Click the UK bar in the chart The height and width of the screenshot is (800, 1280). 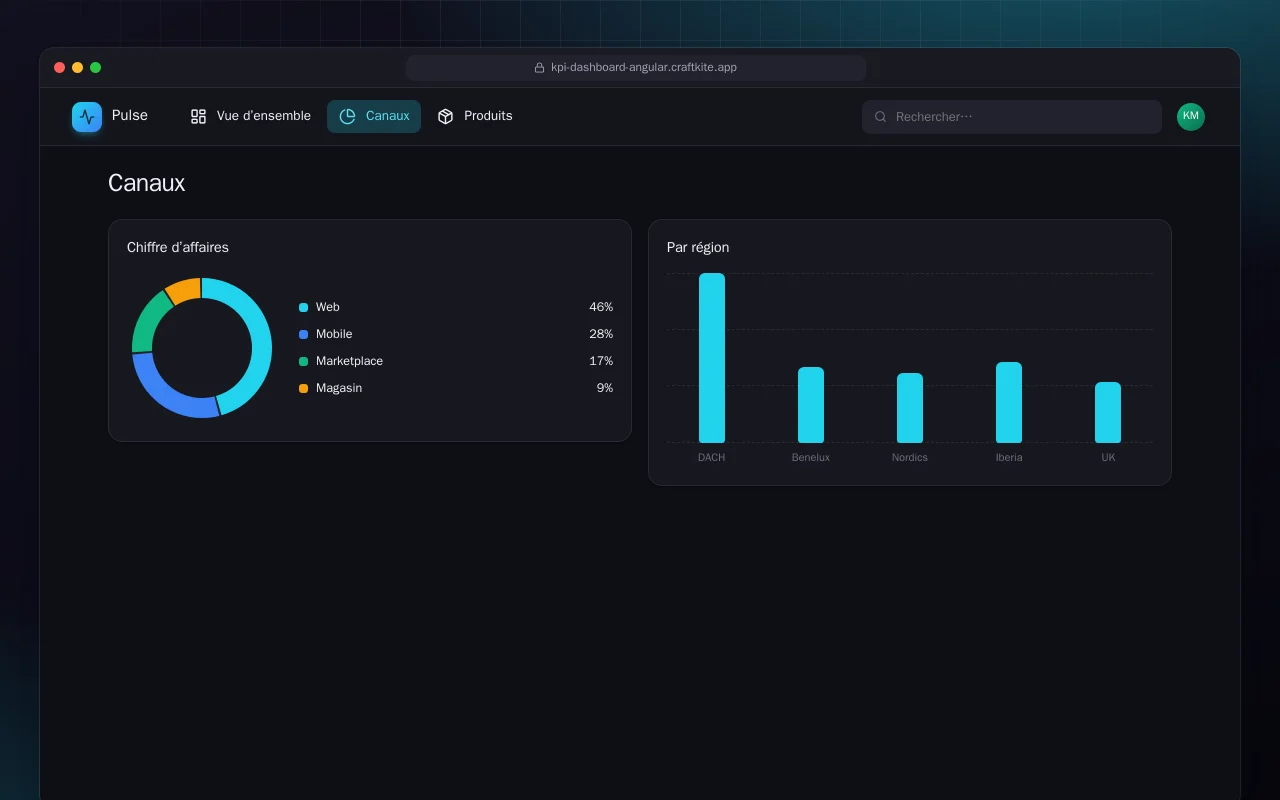[1108, 412]
